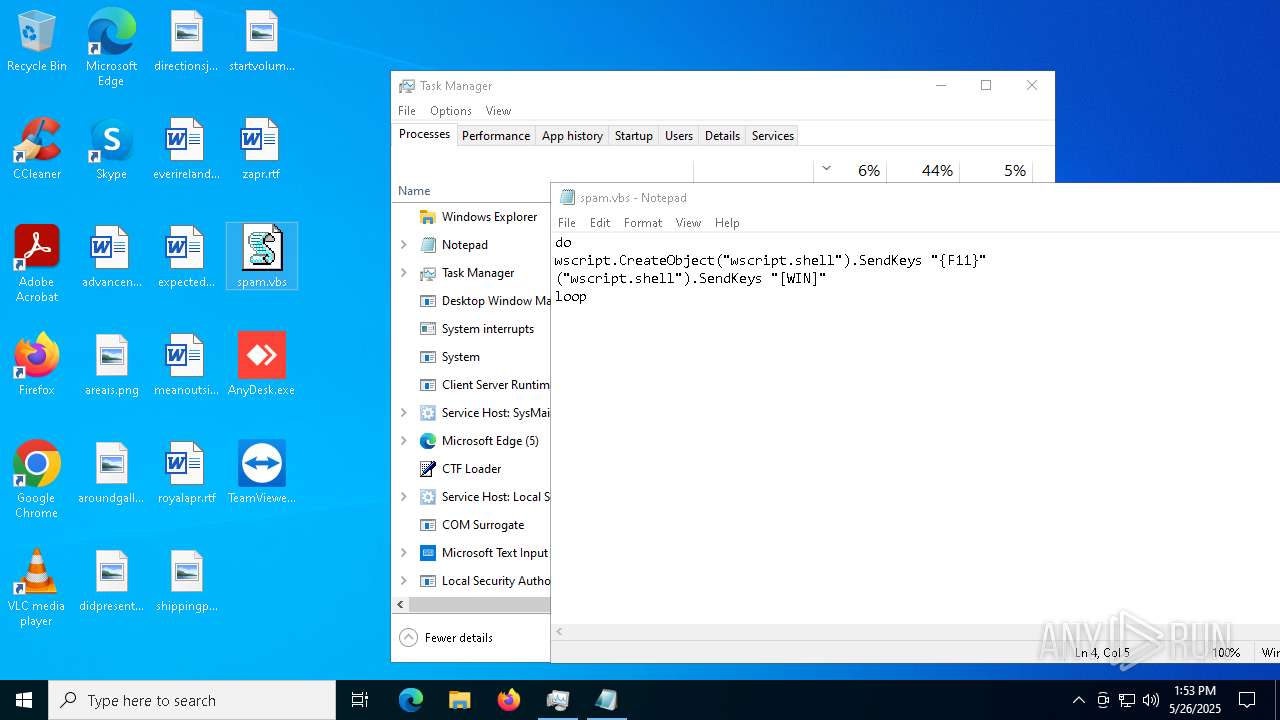Open the Windows Start menu
1280x720 pixels.
tap(24, 700)
